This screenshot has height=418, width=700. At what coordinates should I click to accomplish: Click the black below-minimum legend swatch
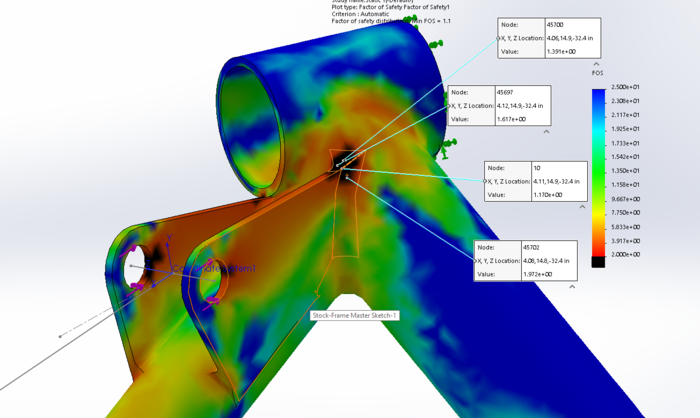click(598, 262)
